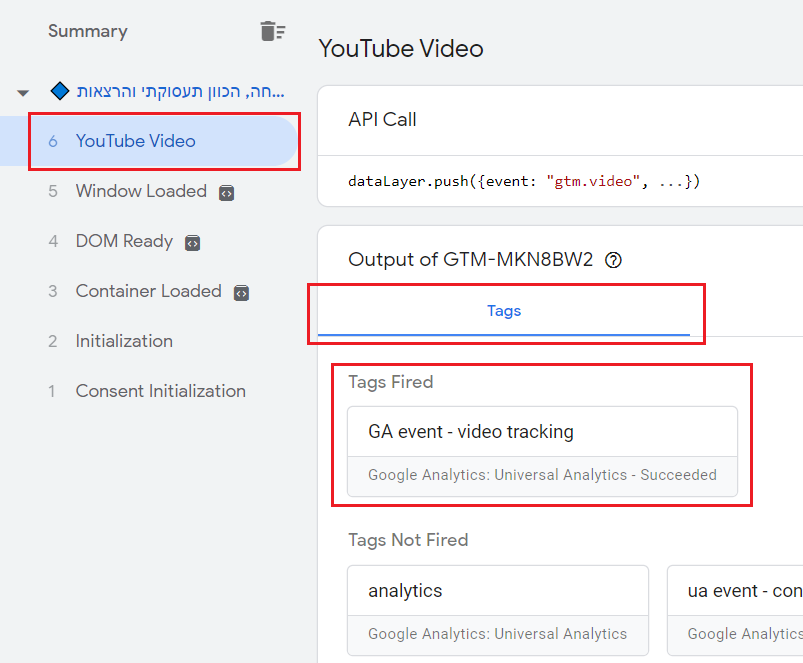Click the blue diamond page icon
The width and height of the screenshot is (803, 663).
pos(60,91)
